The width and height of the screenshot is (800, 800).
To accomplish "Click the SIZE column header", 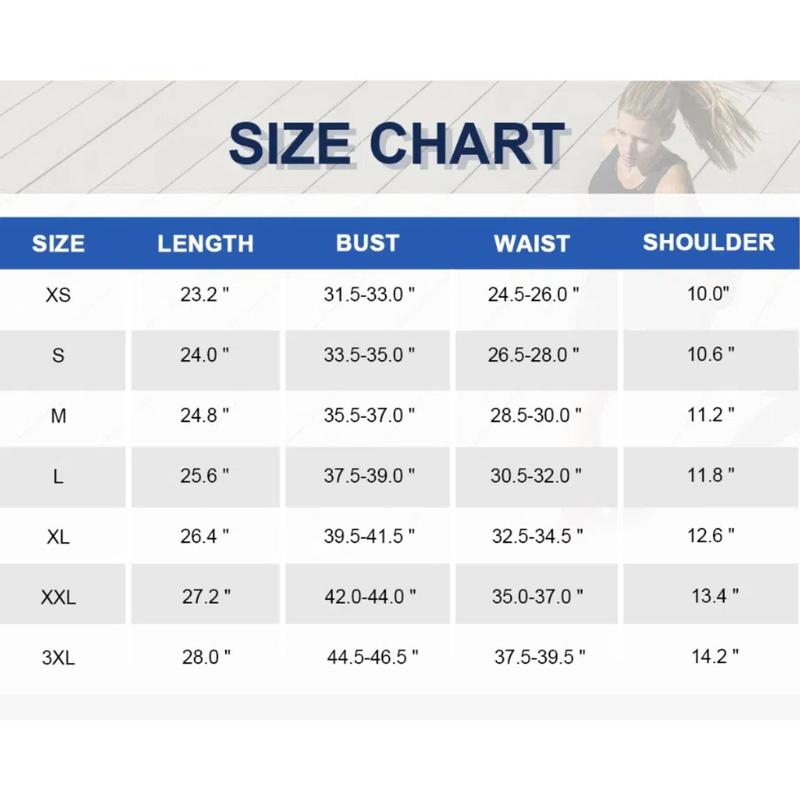I will coord(58,244).
